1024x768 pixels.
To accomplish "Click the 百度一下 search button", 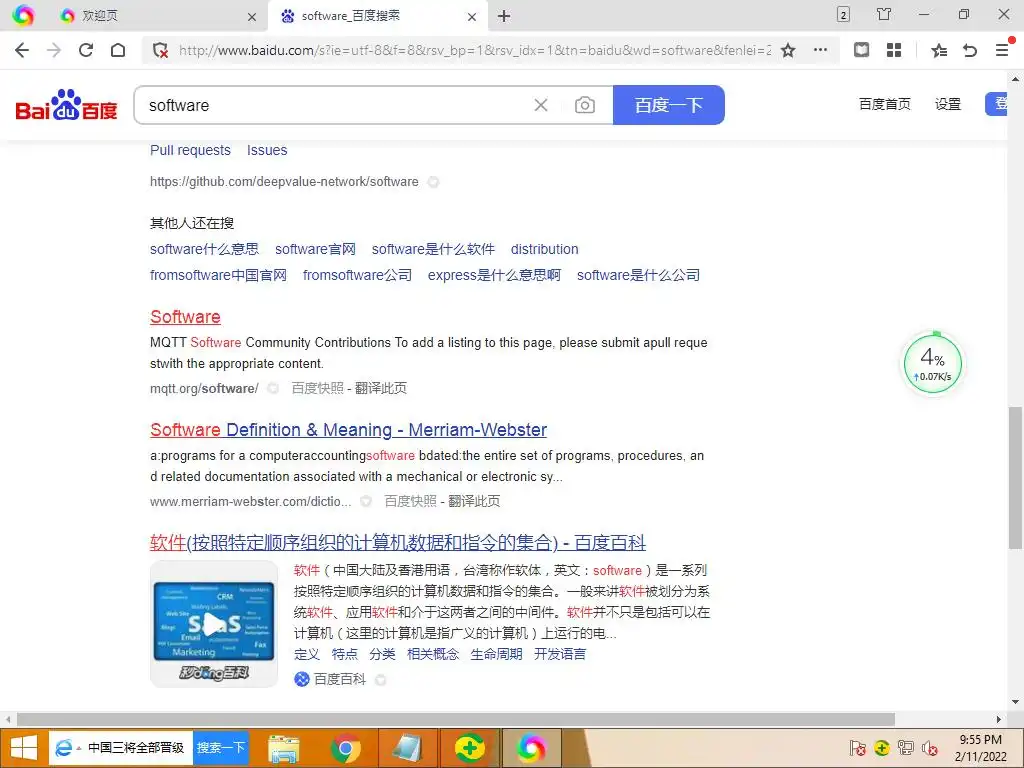I will [x=669, y=105].
